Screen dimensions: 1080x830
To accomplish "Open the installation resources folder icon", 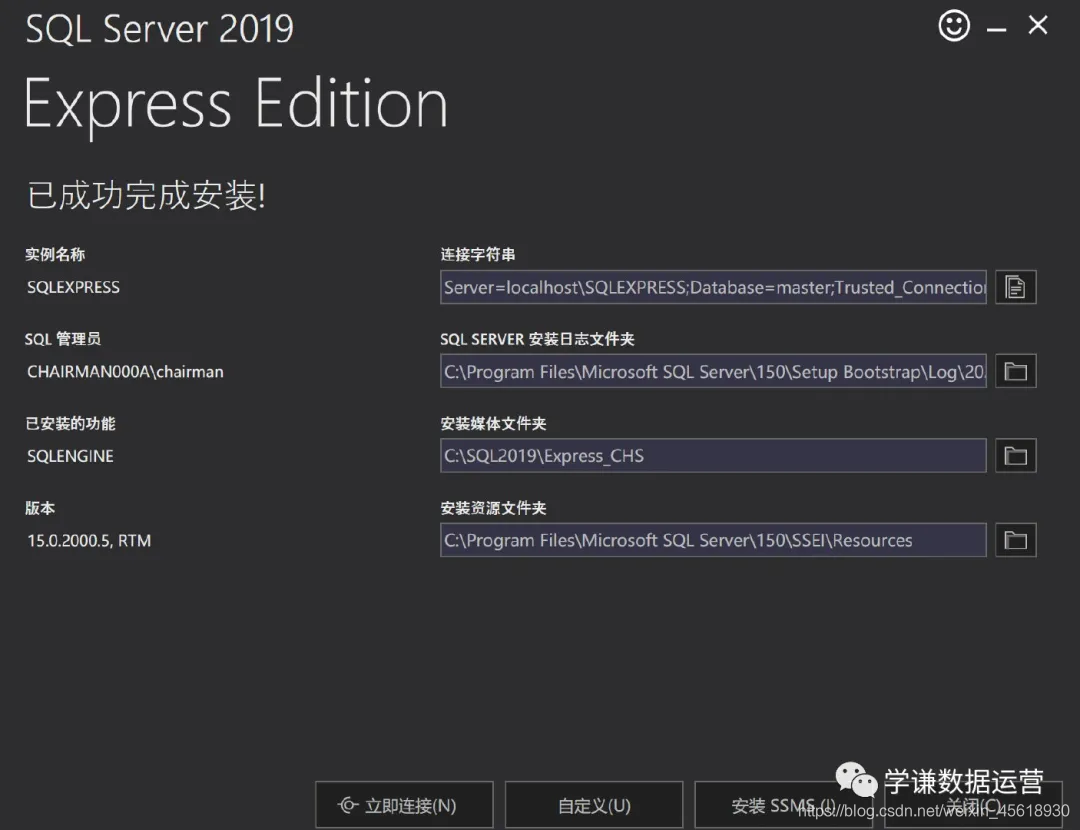I will (1016, 540).
